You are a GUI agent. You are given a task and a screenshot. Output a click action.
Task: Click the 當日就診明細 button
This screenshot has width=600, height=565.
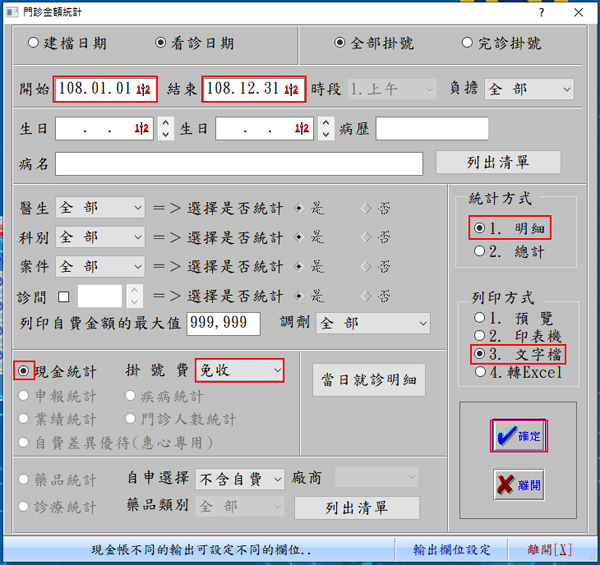coord(370,379)
